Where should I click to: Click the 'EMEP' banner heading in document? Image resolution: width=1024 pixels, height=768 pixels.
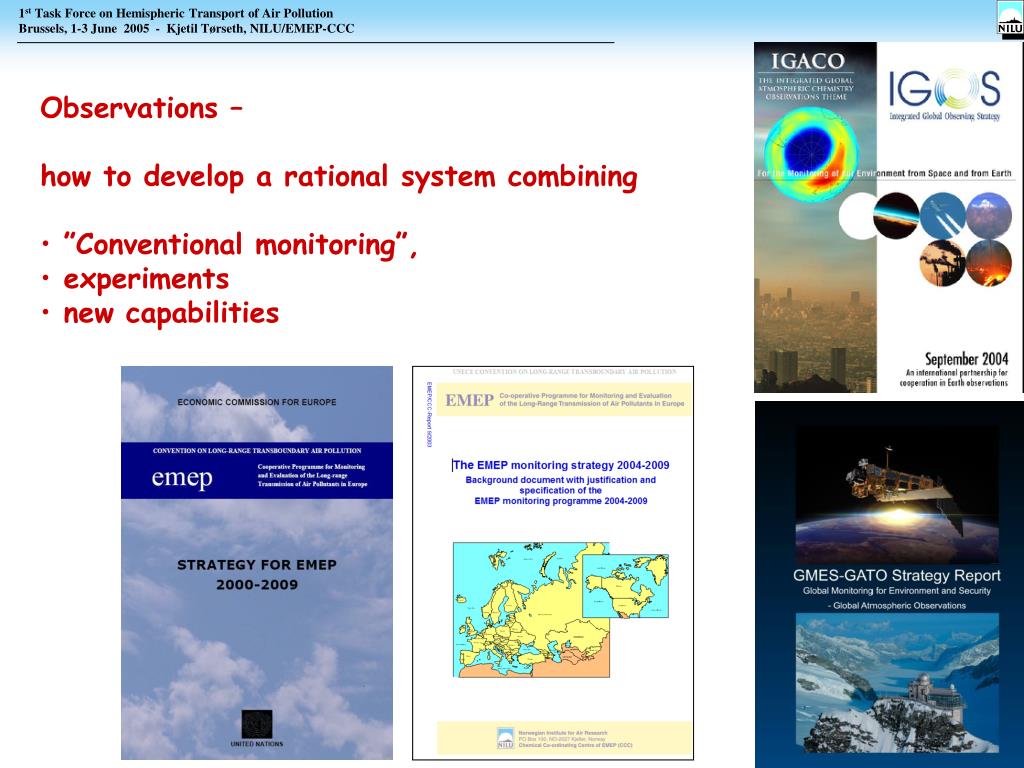(x=469, y=400)
